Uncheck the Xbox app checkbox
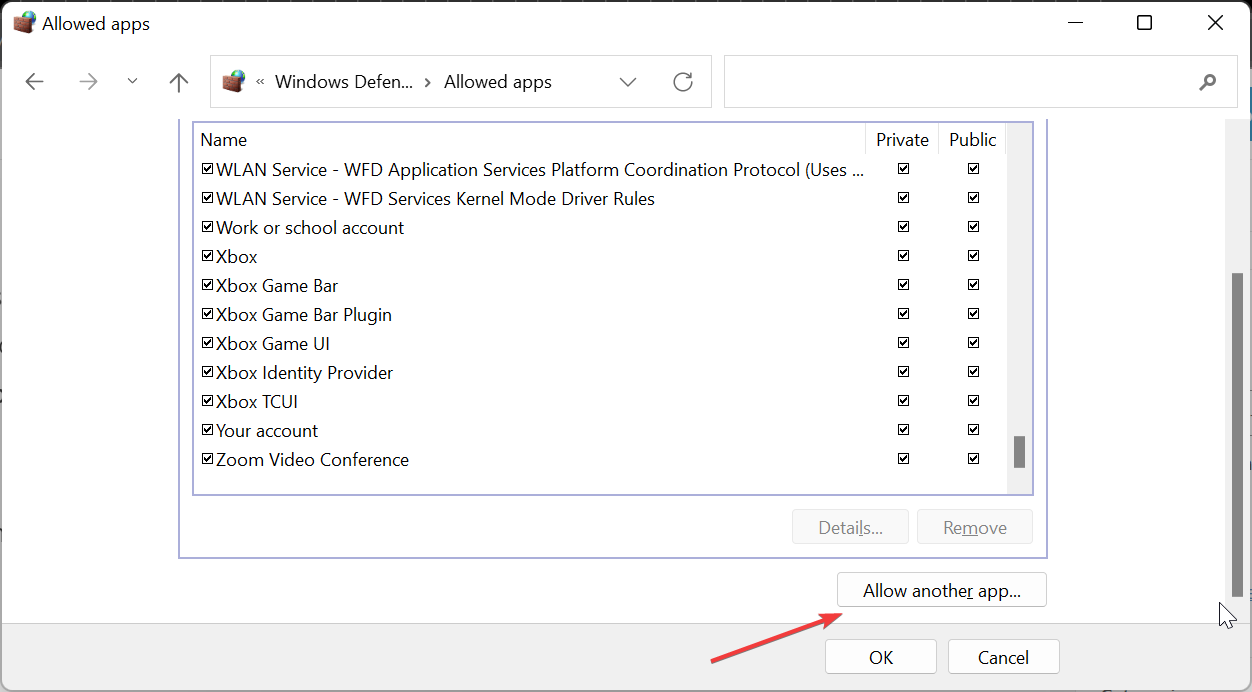The width and height of the screenshot is (1252, 692). click(x=208, y=257)
